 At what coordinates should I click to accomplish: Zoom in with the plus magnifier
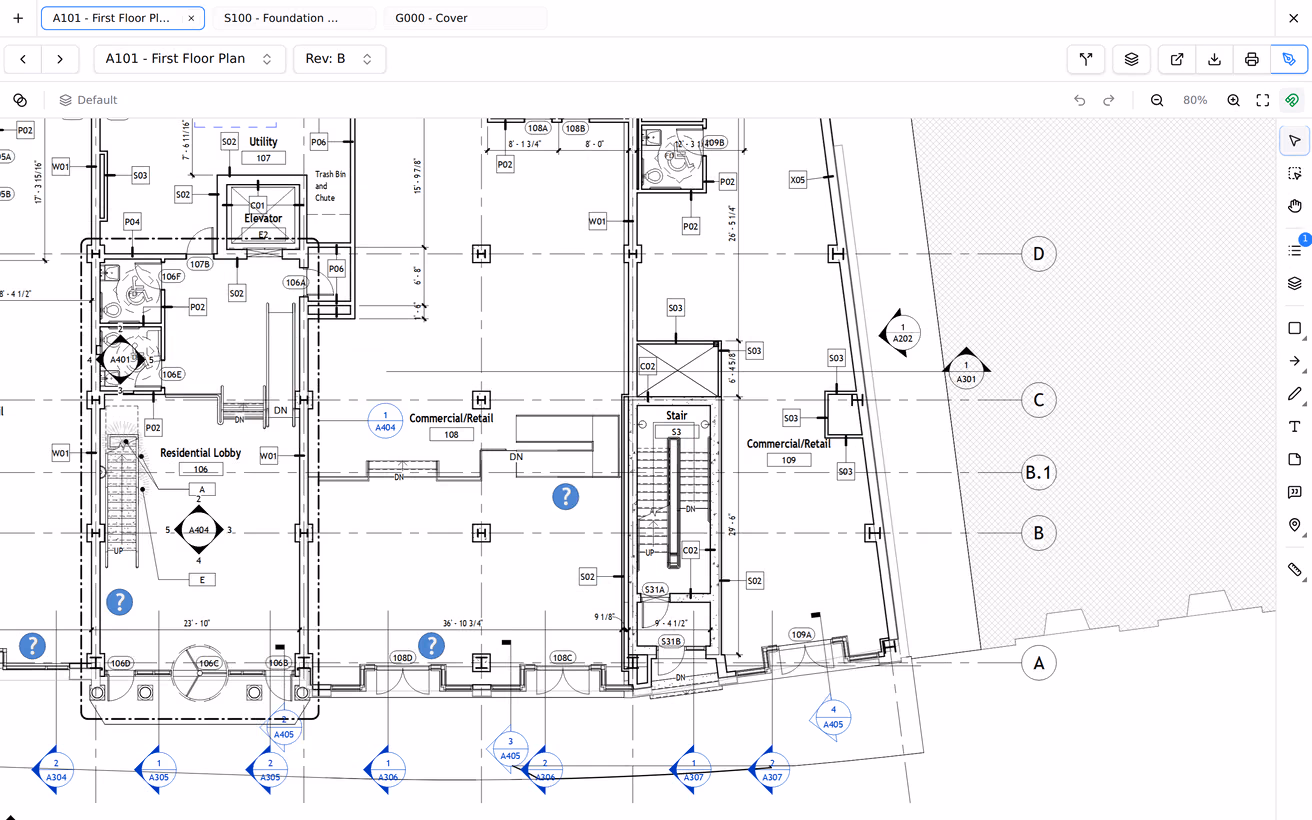pos(1234,100)
